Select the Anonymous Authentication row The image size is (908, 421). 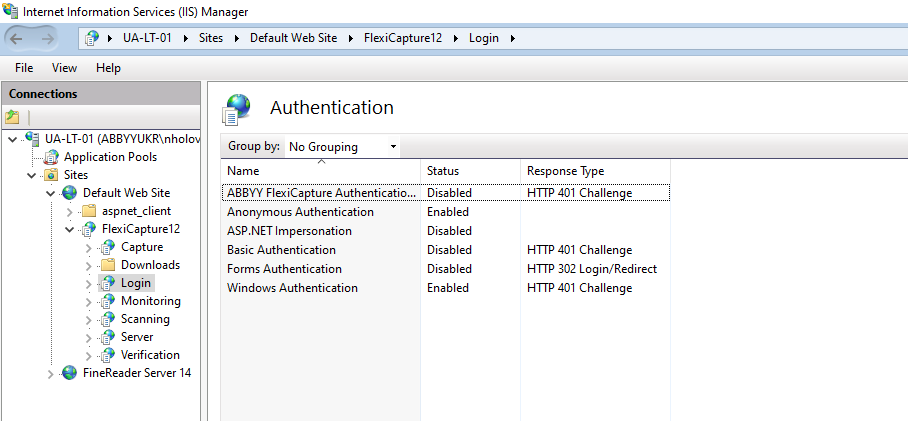click(446, 212)
